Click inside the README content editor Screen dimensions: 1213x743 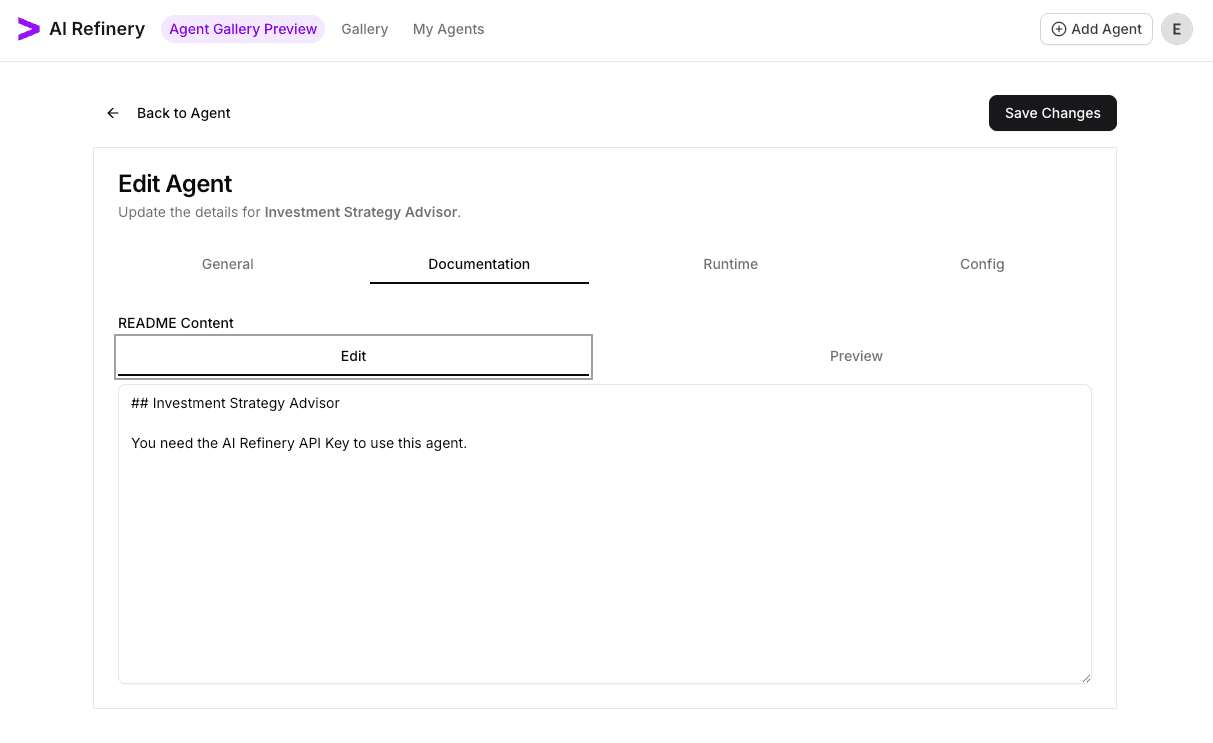pyautogui.click(x=600, y=530)
